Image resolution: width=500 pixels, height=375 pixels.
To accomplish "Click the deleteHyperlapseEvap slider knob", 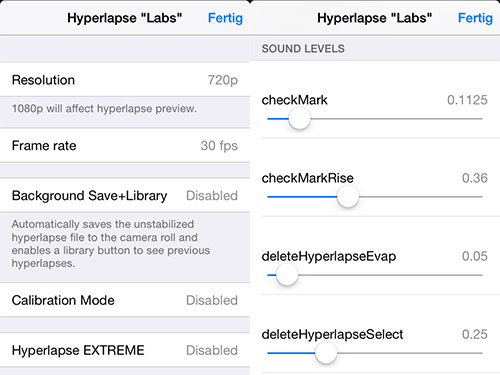I will (x=287, y=275).
